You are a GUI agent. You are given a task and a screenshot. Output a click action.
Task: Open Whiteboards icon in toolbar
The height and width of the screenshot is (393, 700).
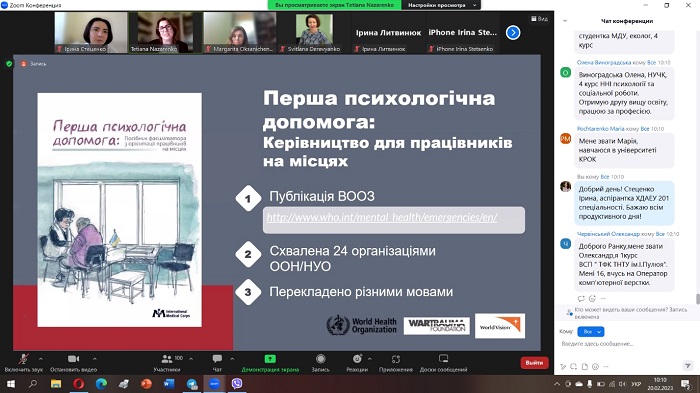[x=443, y=359]
